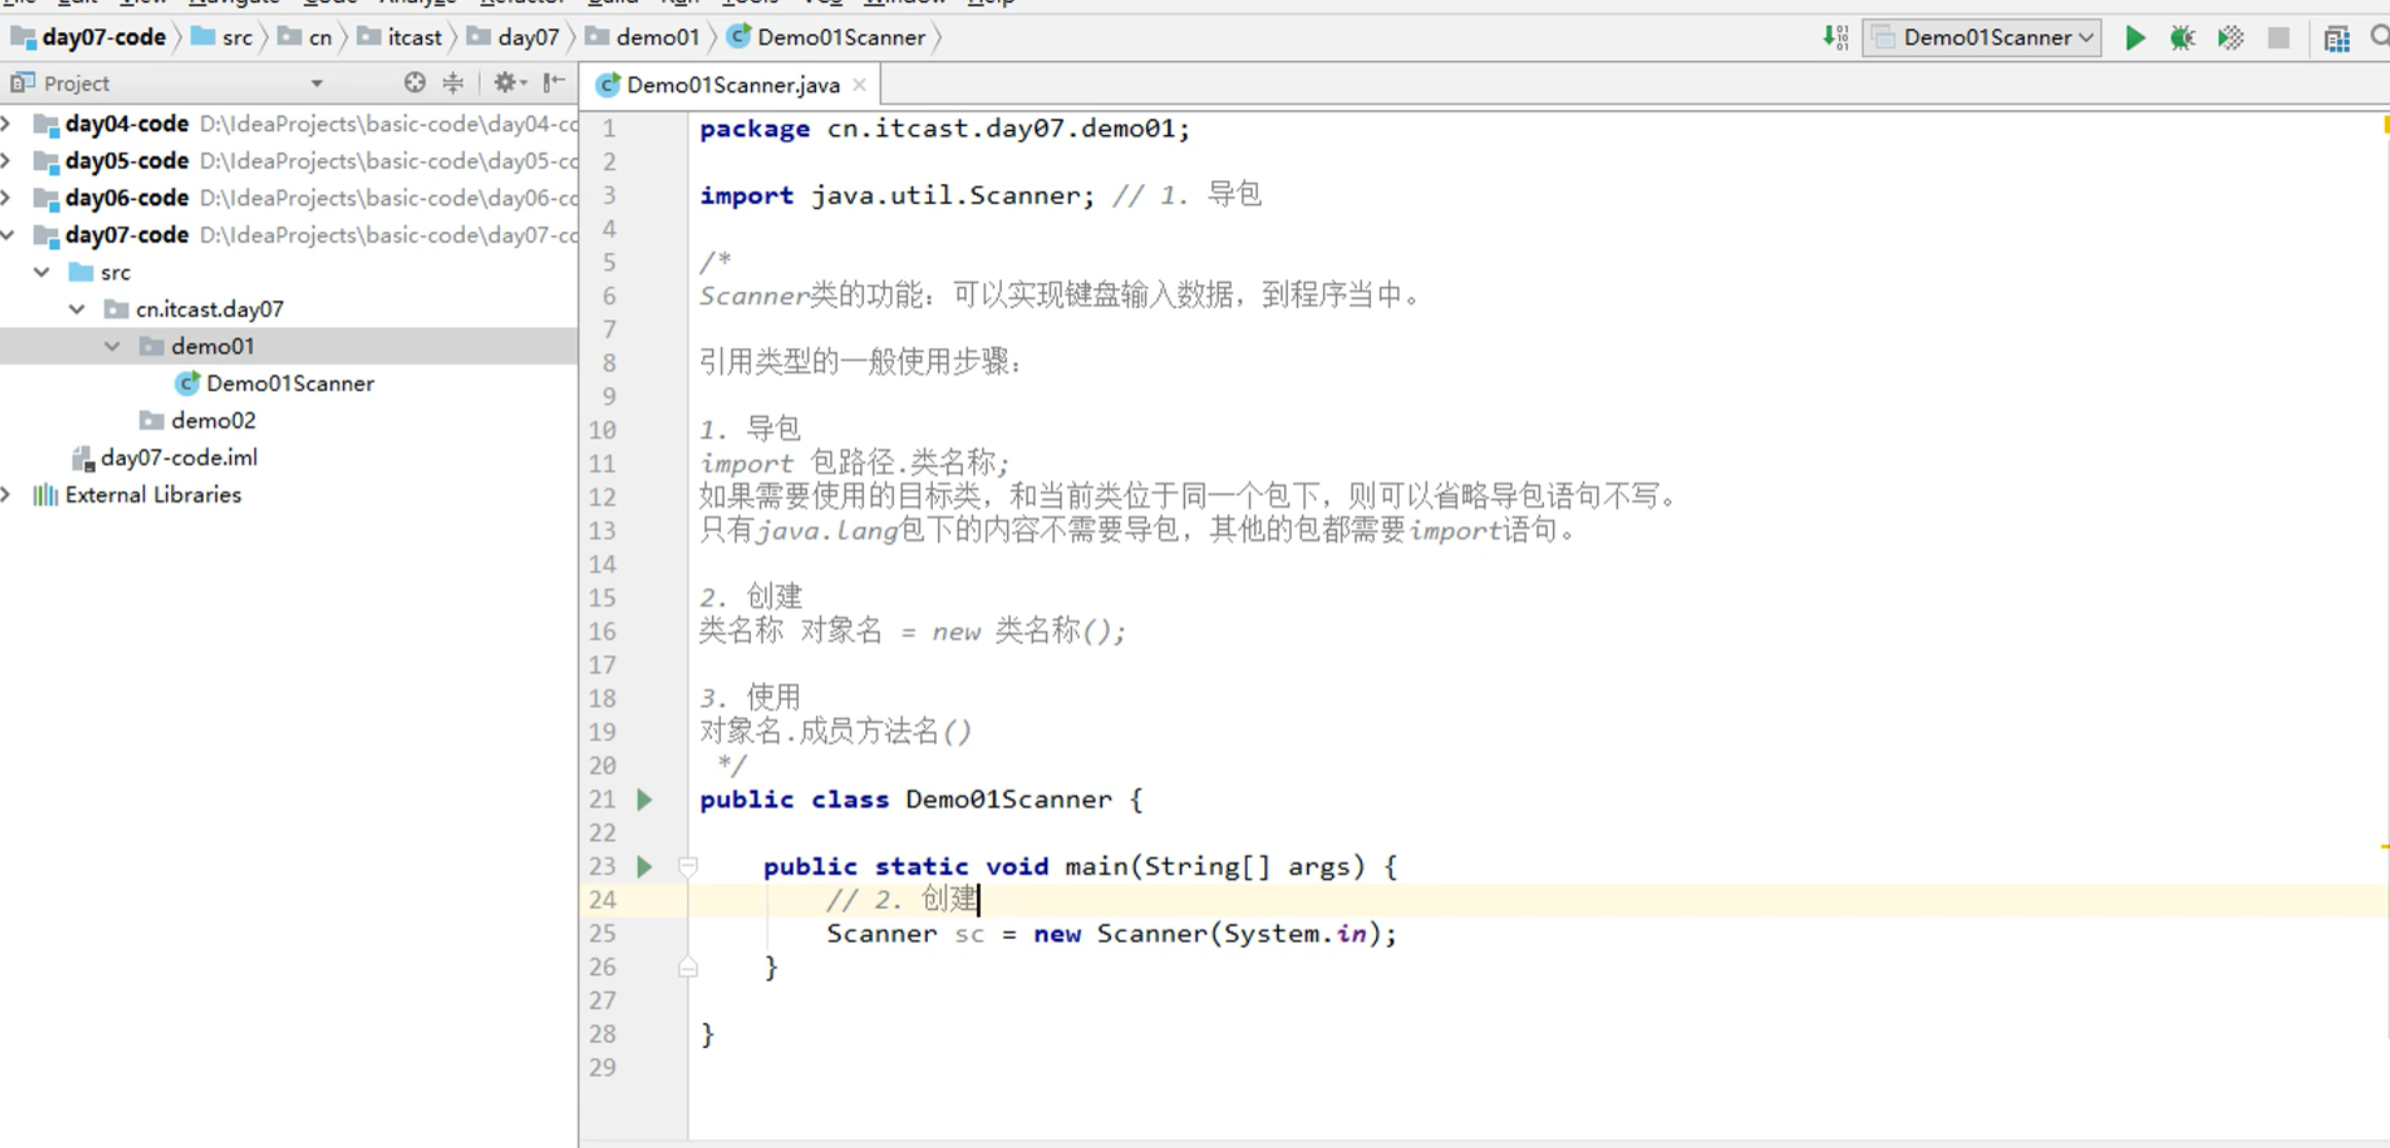The width and height of the screenshot is (2390, 1148).
Task: Click the green Run button in toolbar
Action: tap(2134, 38)
